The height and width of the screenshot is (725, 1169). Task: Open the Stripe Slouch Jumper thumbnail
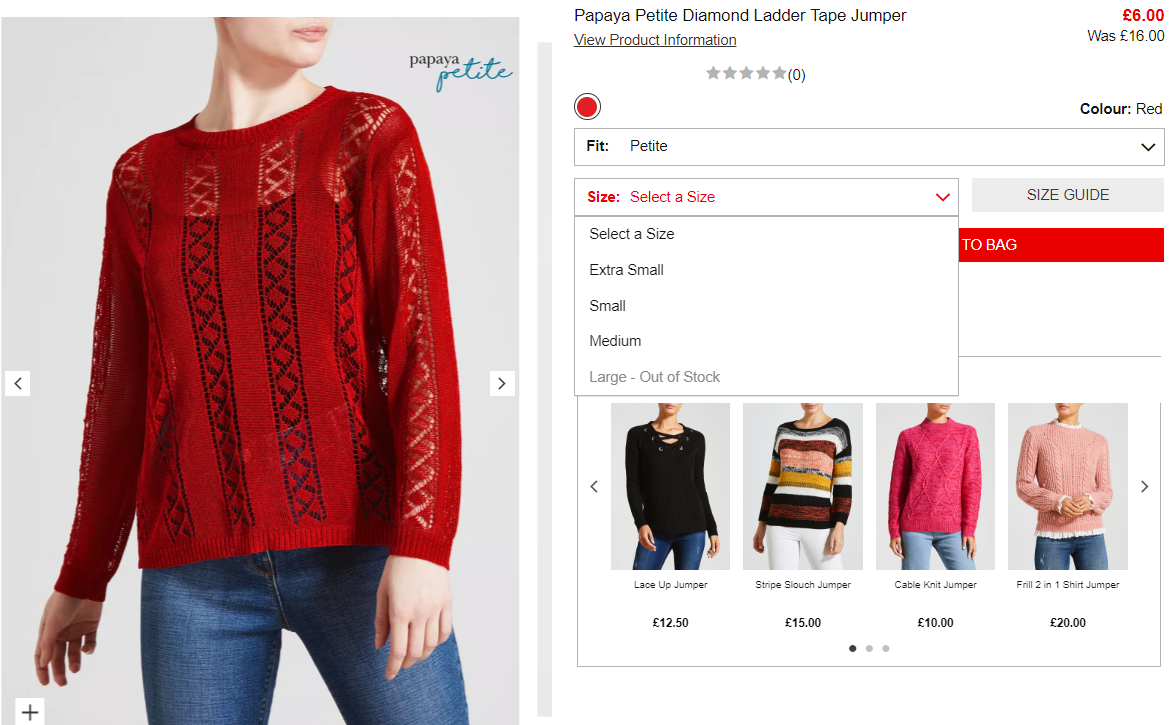(803, 486)
